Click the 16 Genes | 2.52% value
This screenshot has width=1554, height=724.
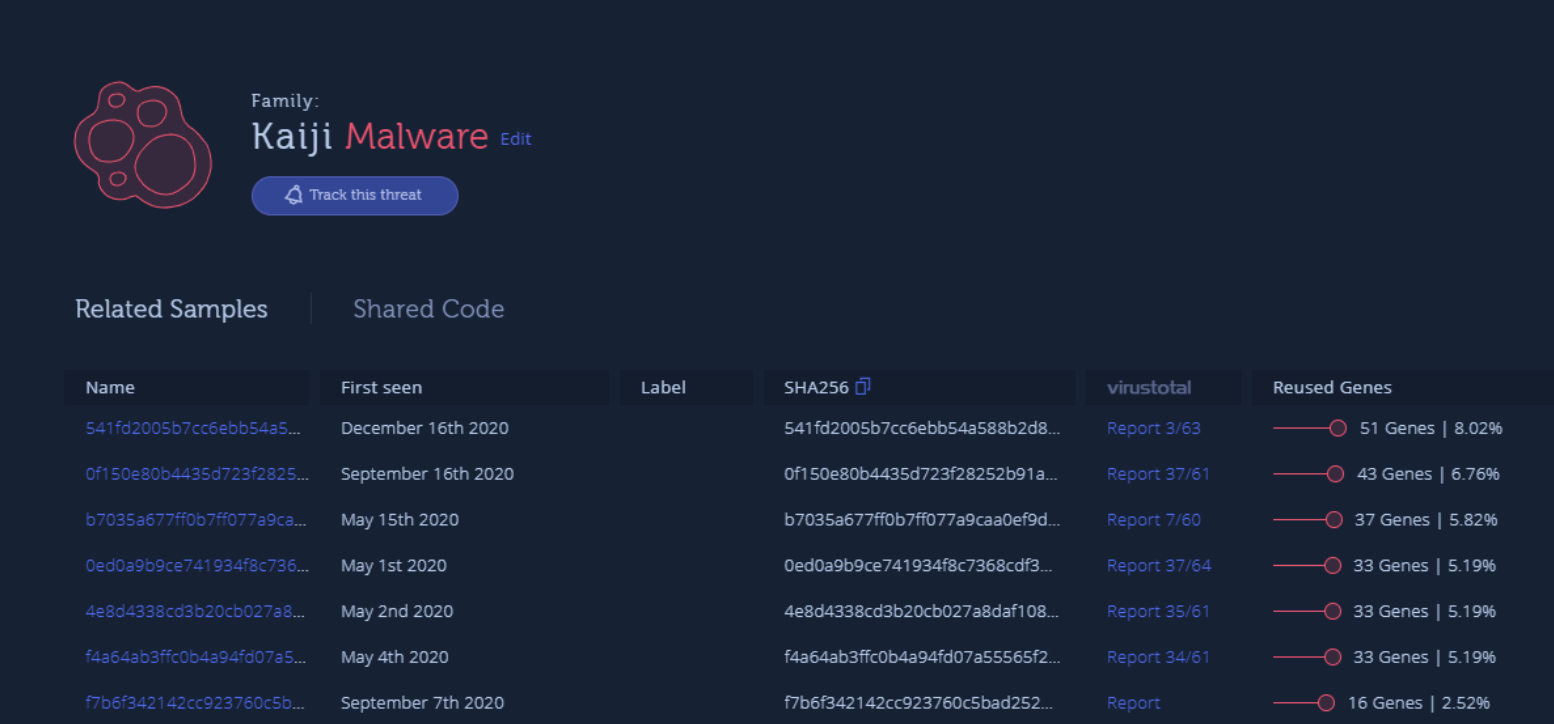[x=1419, y=704]
